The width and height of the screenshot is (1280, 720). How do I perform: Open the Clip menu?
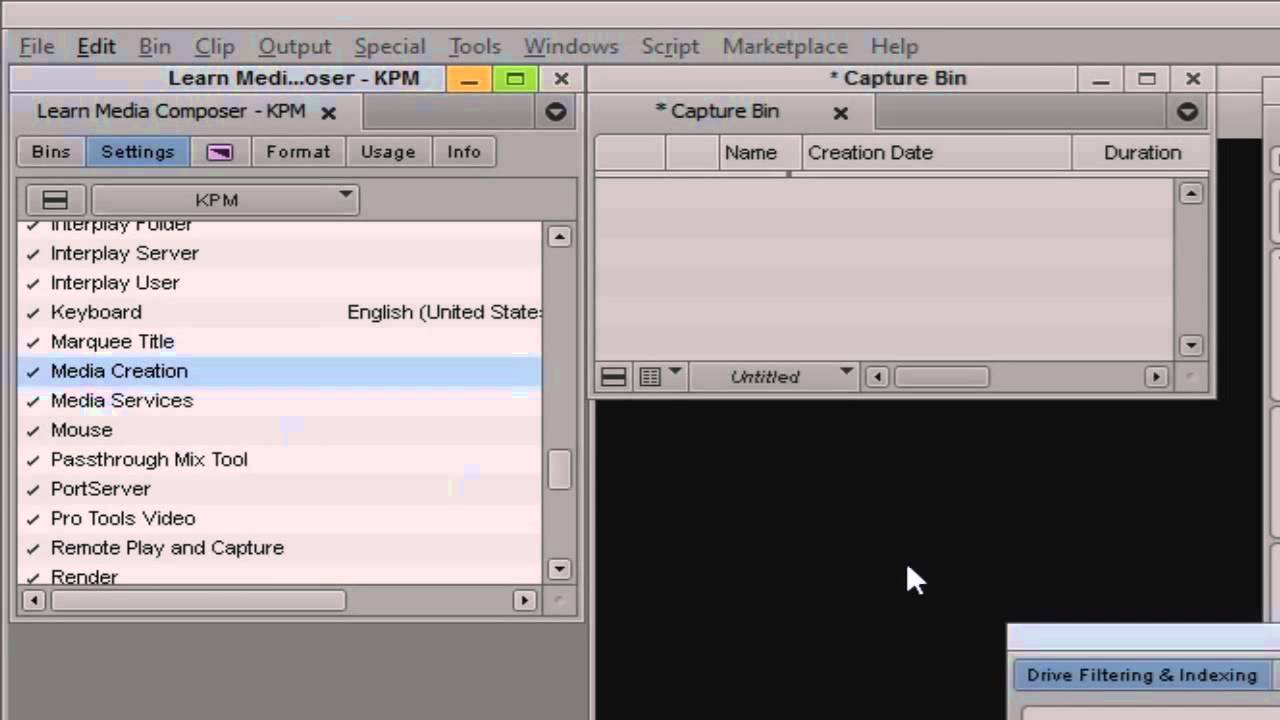pos(214,46)
